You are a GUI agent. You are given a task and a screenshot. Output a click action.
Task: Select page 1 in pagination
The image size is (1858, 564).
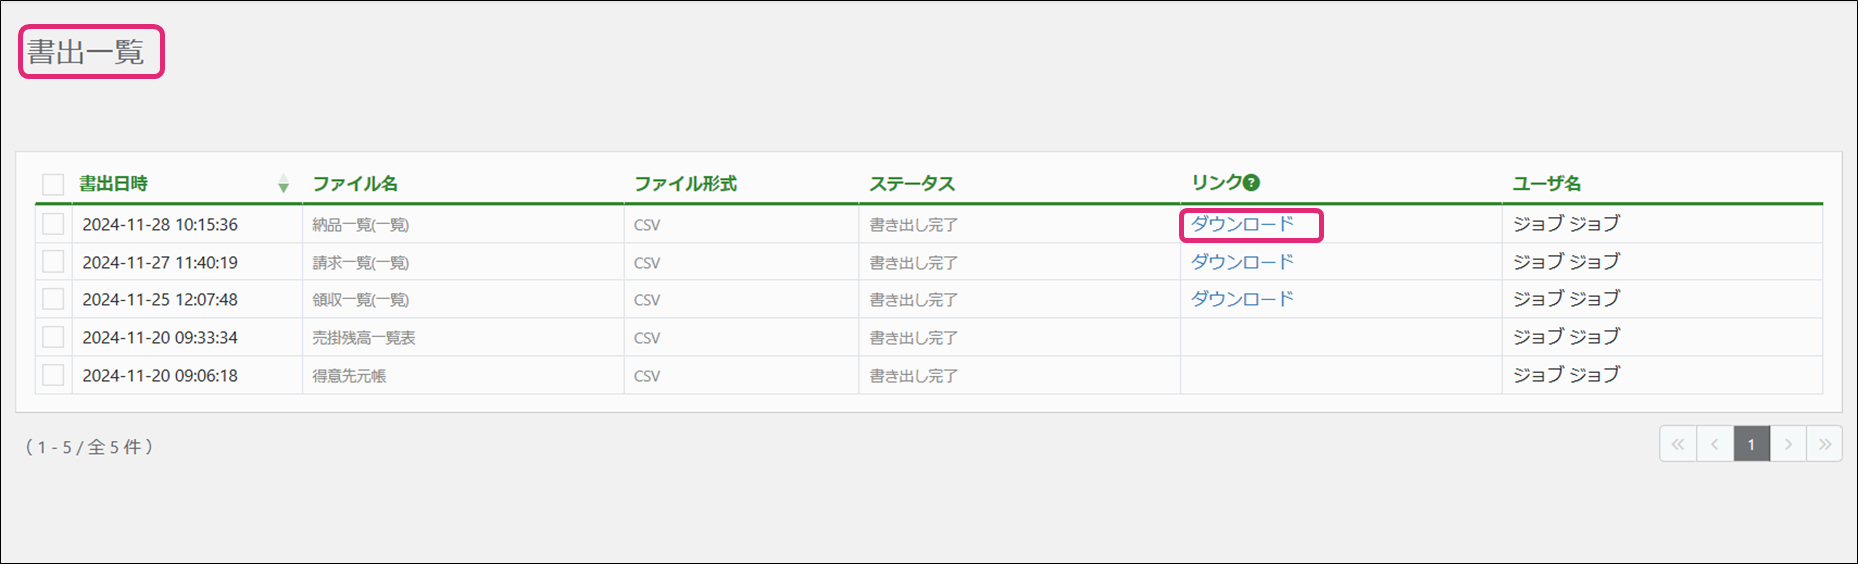[x=1751, y=445]
